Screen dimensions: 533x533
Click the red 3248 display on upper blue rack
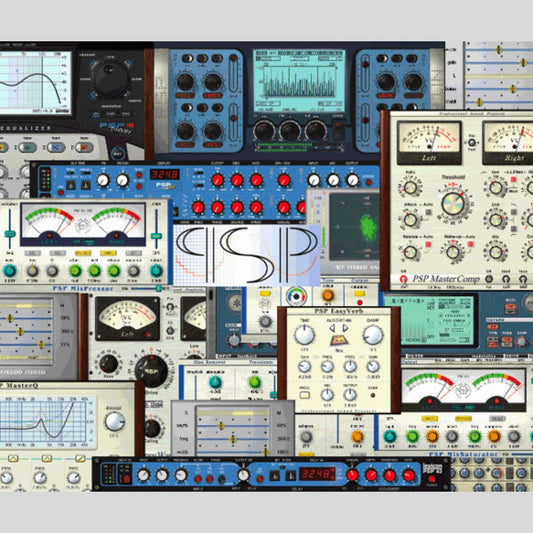[x=165, y=174]
